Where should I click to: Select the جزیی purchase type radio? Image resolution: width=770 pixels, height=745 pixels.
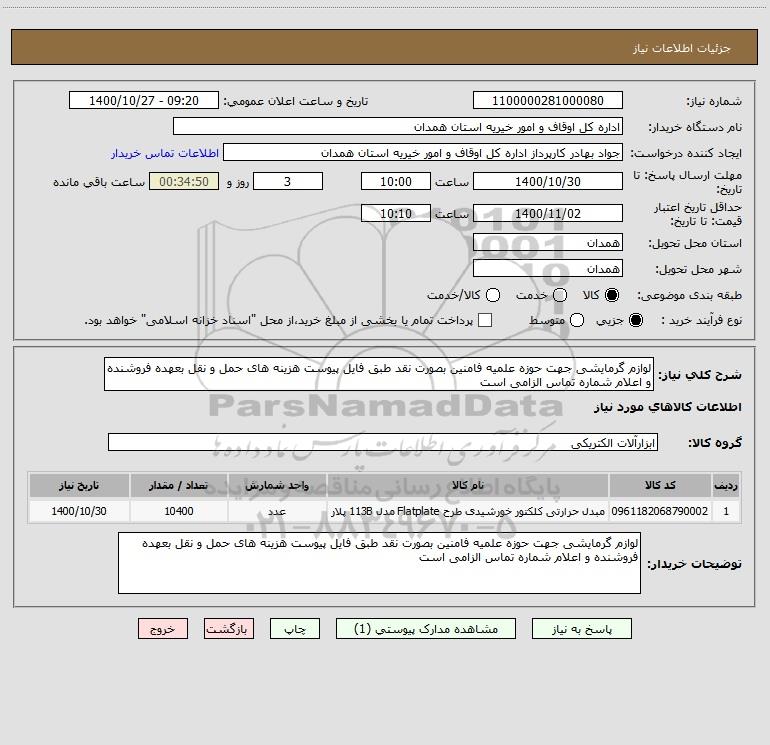click(x=635, y=320)
